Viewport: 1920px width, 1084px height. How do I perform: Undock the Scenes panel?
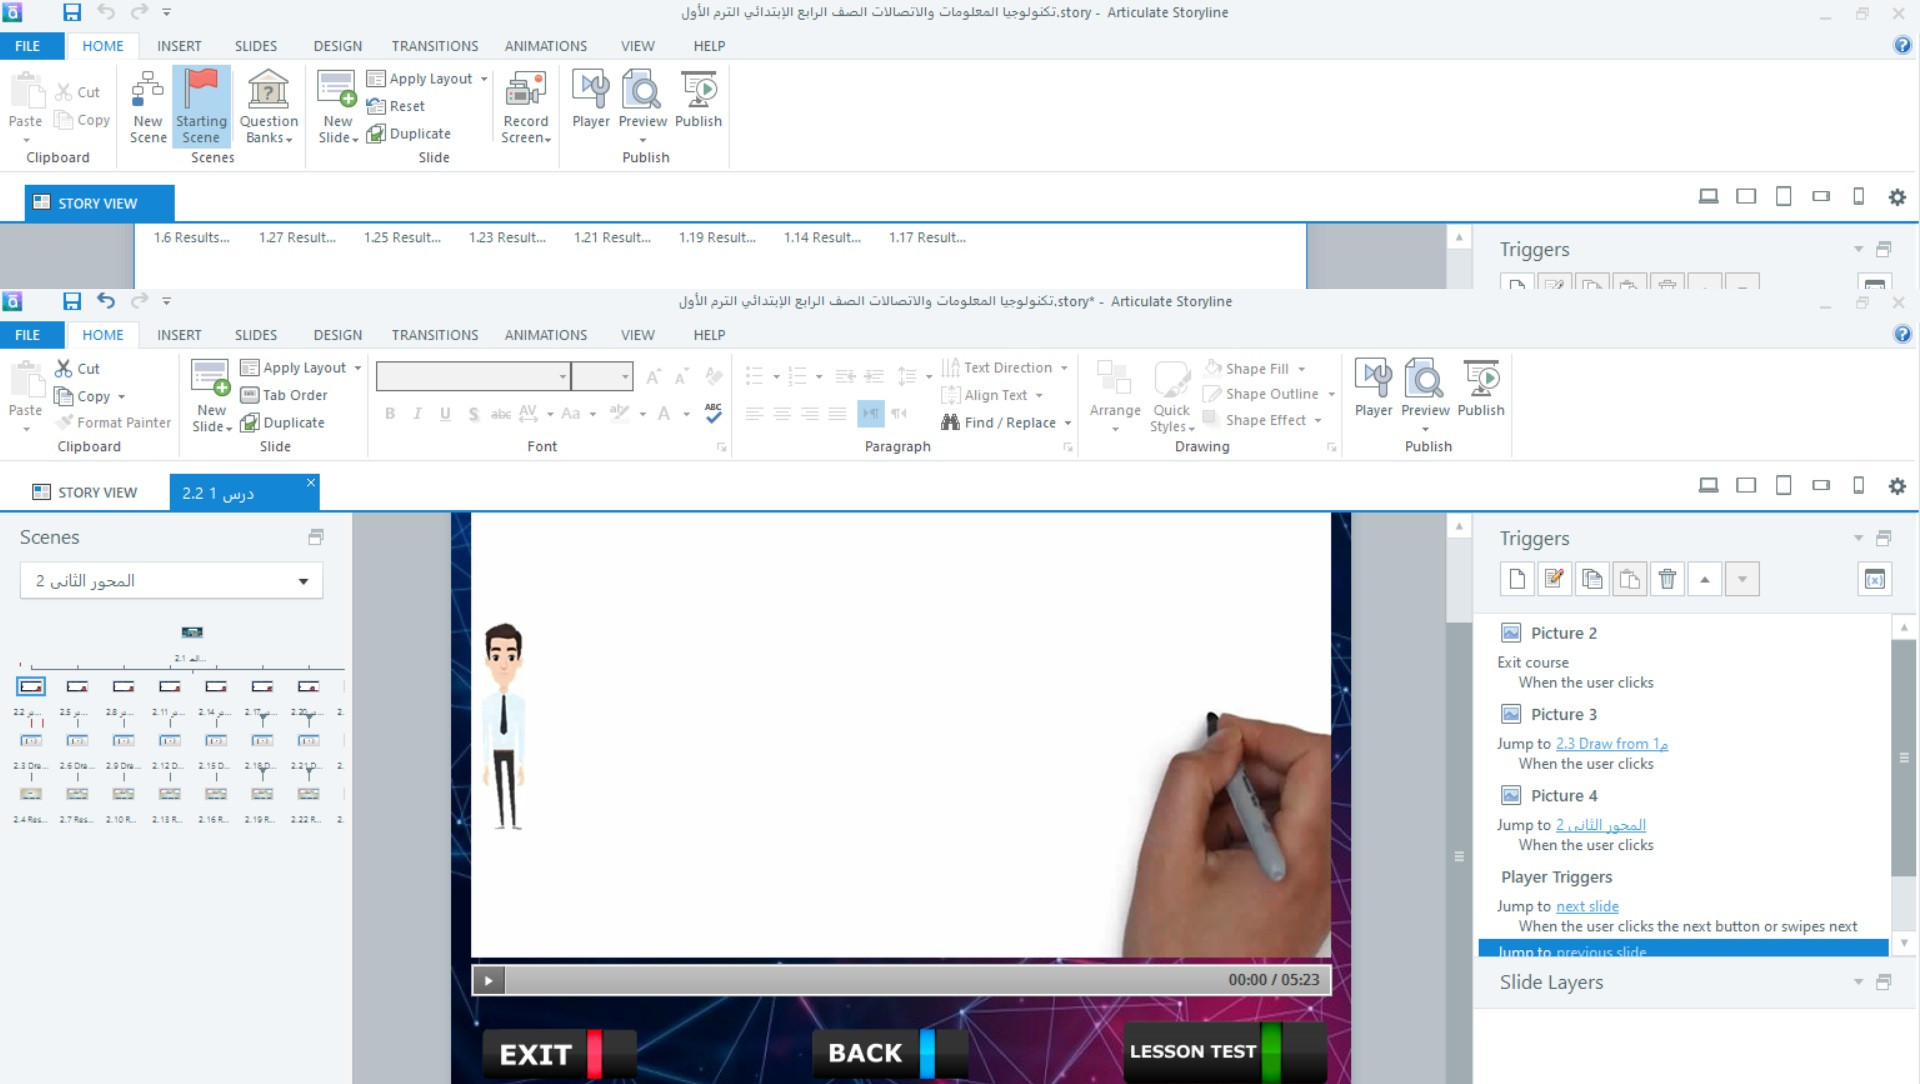tap(316, 537)
